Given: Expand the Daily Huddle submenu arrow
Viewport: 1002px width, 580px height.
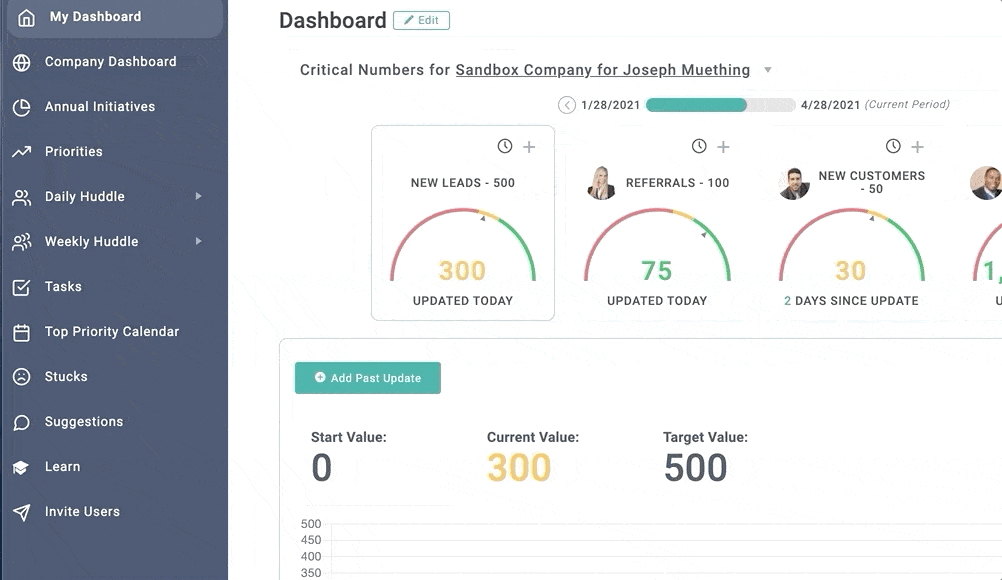Looking at the screenshot, I should pos(199,196).
